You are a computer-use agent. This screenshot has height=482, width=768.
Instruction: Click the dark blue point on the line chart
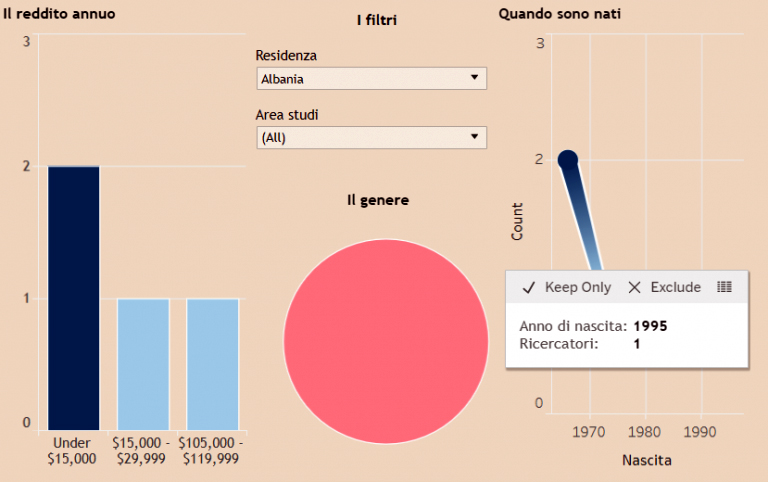click(x=568, y=159)
